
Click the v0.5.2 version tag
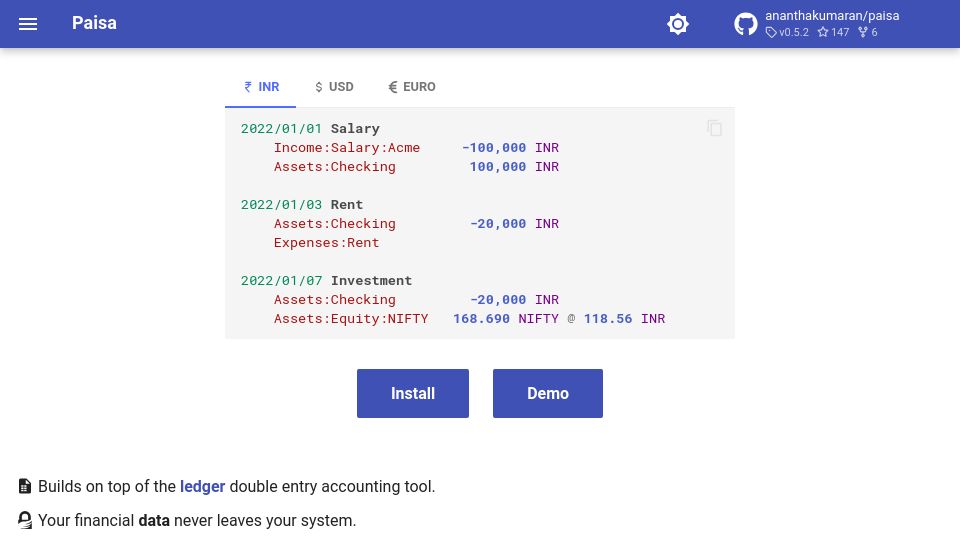click(x=787, y=32)
